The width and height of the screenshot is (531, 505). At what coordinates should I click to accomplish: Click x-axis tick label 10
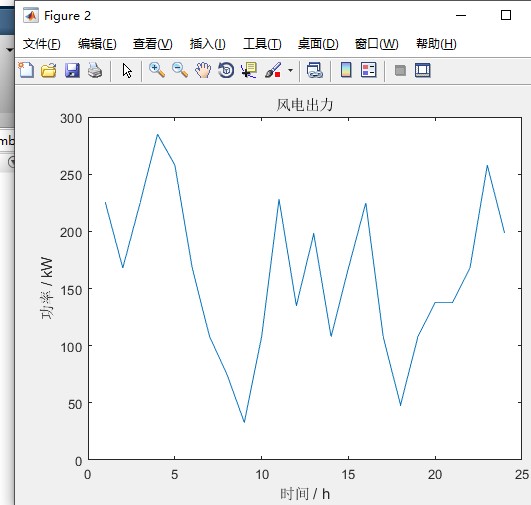pyautogui.click(x=262, y=475)
